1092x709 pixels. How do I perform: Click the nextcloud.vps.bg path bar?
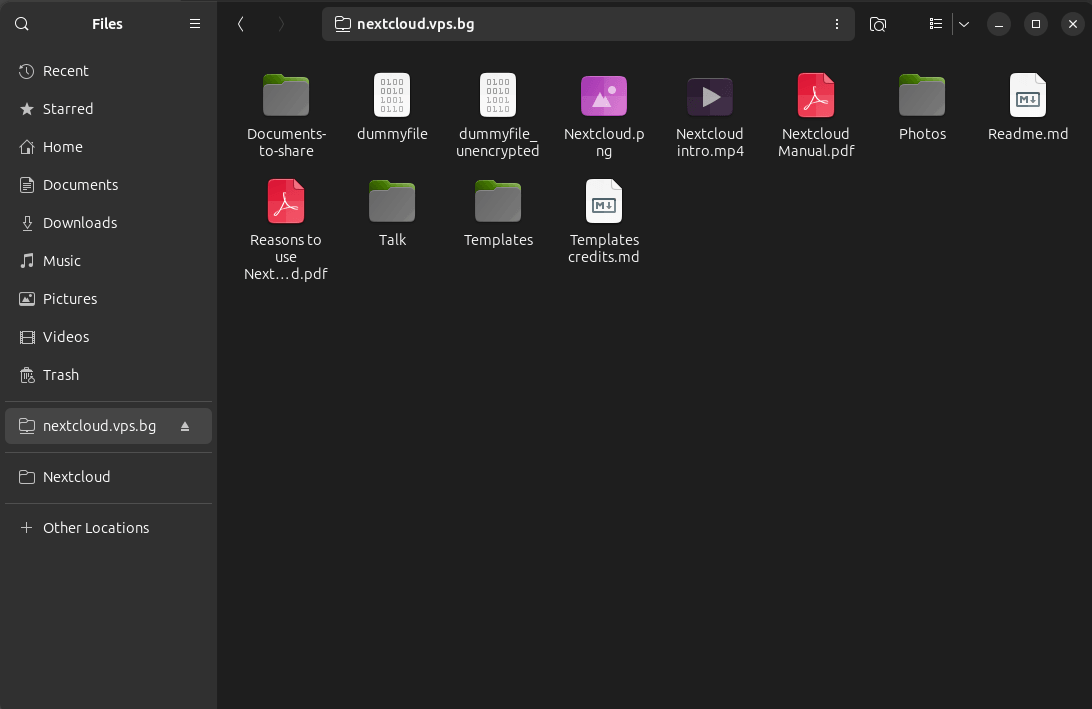pos(588,24)
